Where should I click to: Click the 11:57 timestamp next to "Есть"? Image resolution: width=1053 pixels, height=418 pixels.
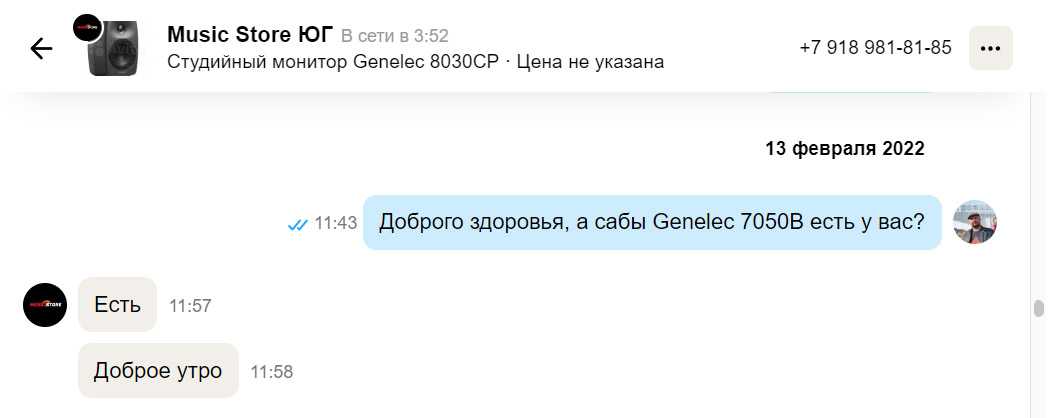190,306
